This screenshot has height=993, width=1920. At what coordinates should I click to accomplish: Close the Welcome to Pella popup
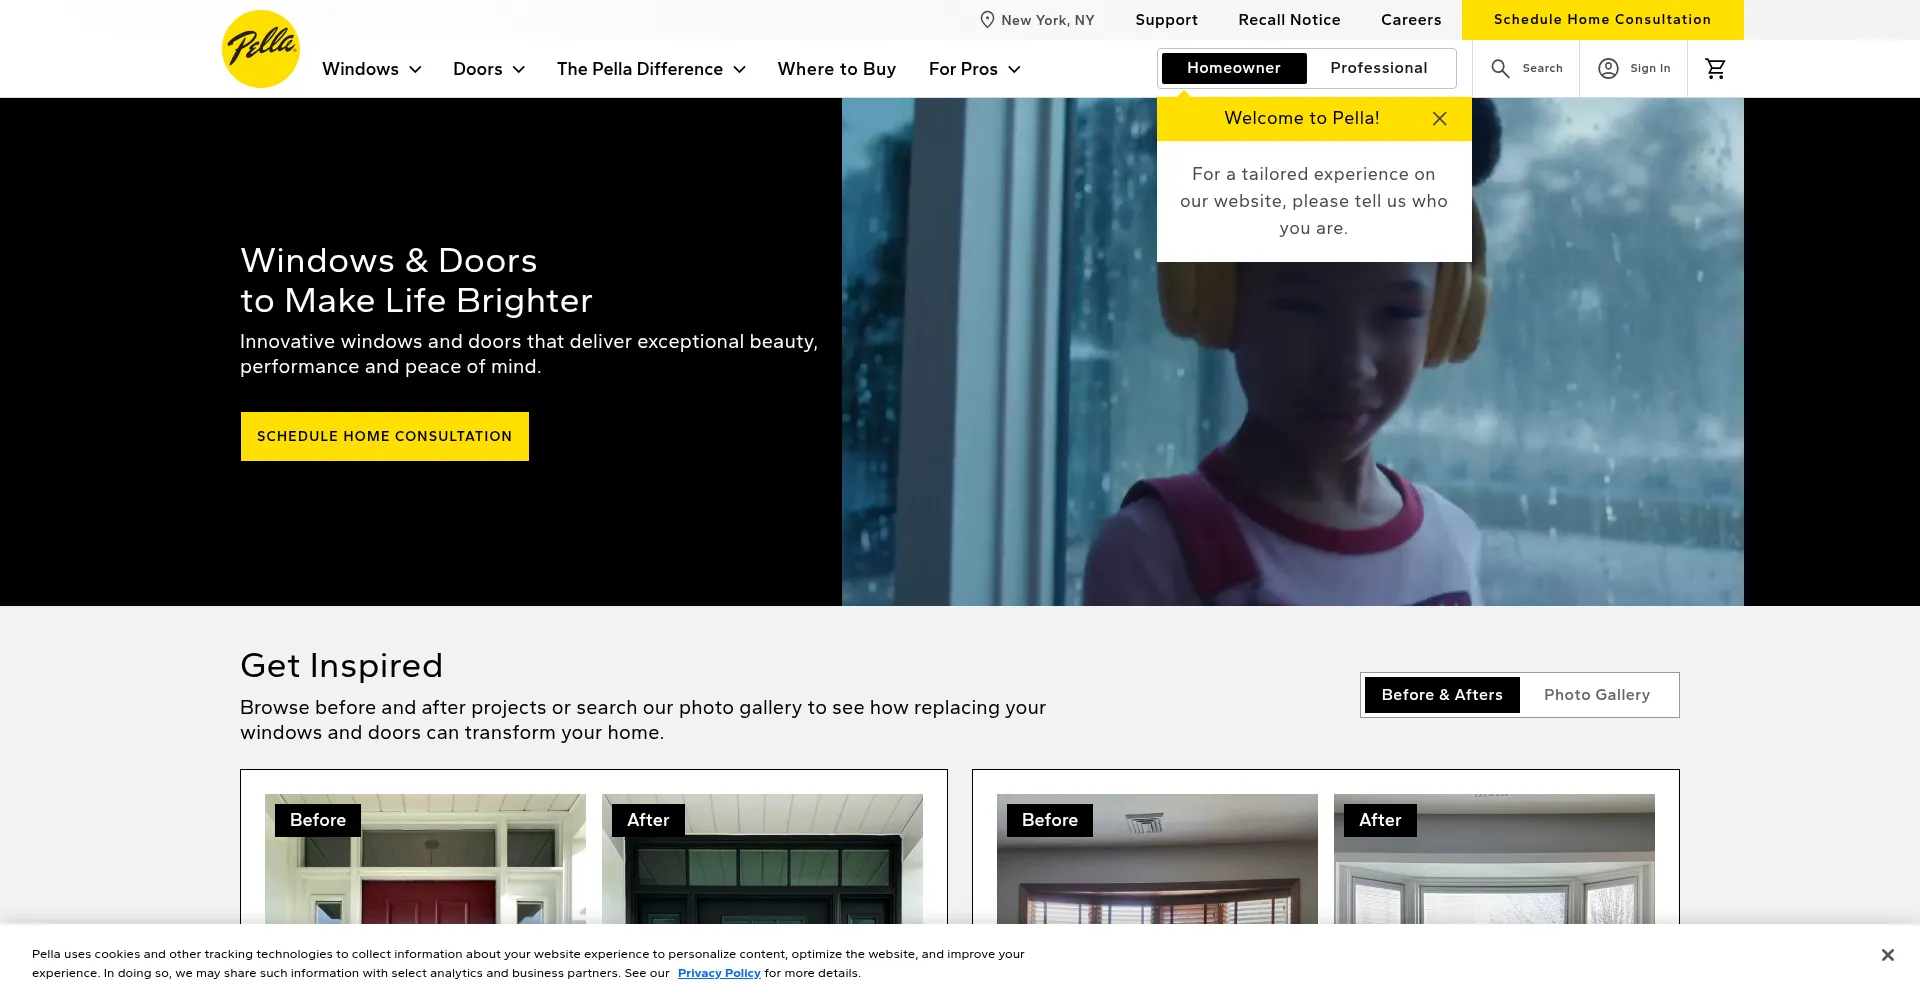tap(1439, 118)
